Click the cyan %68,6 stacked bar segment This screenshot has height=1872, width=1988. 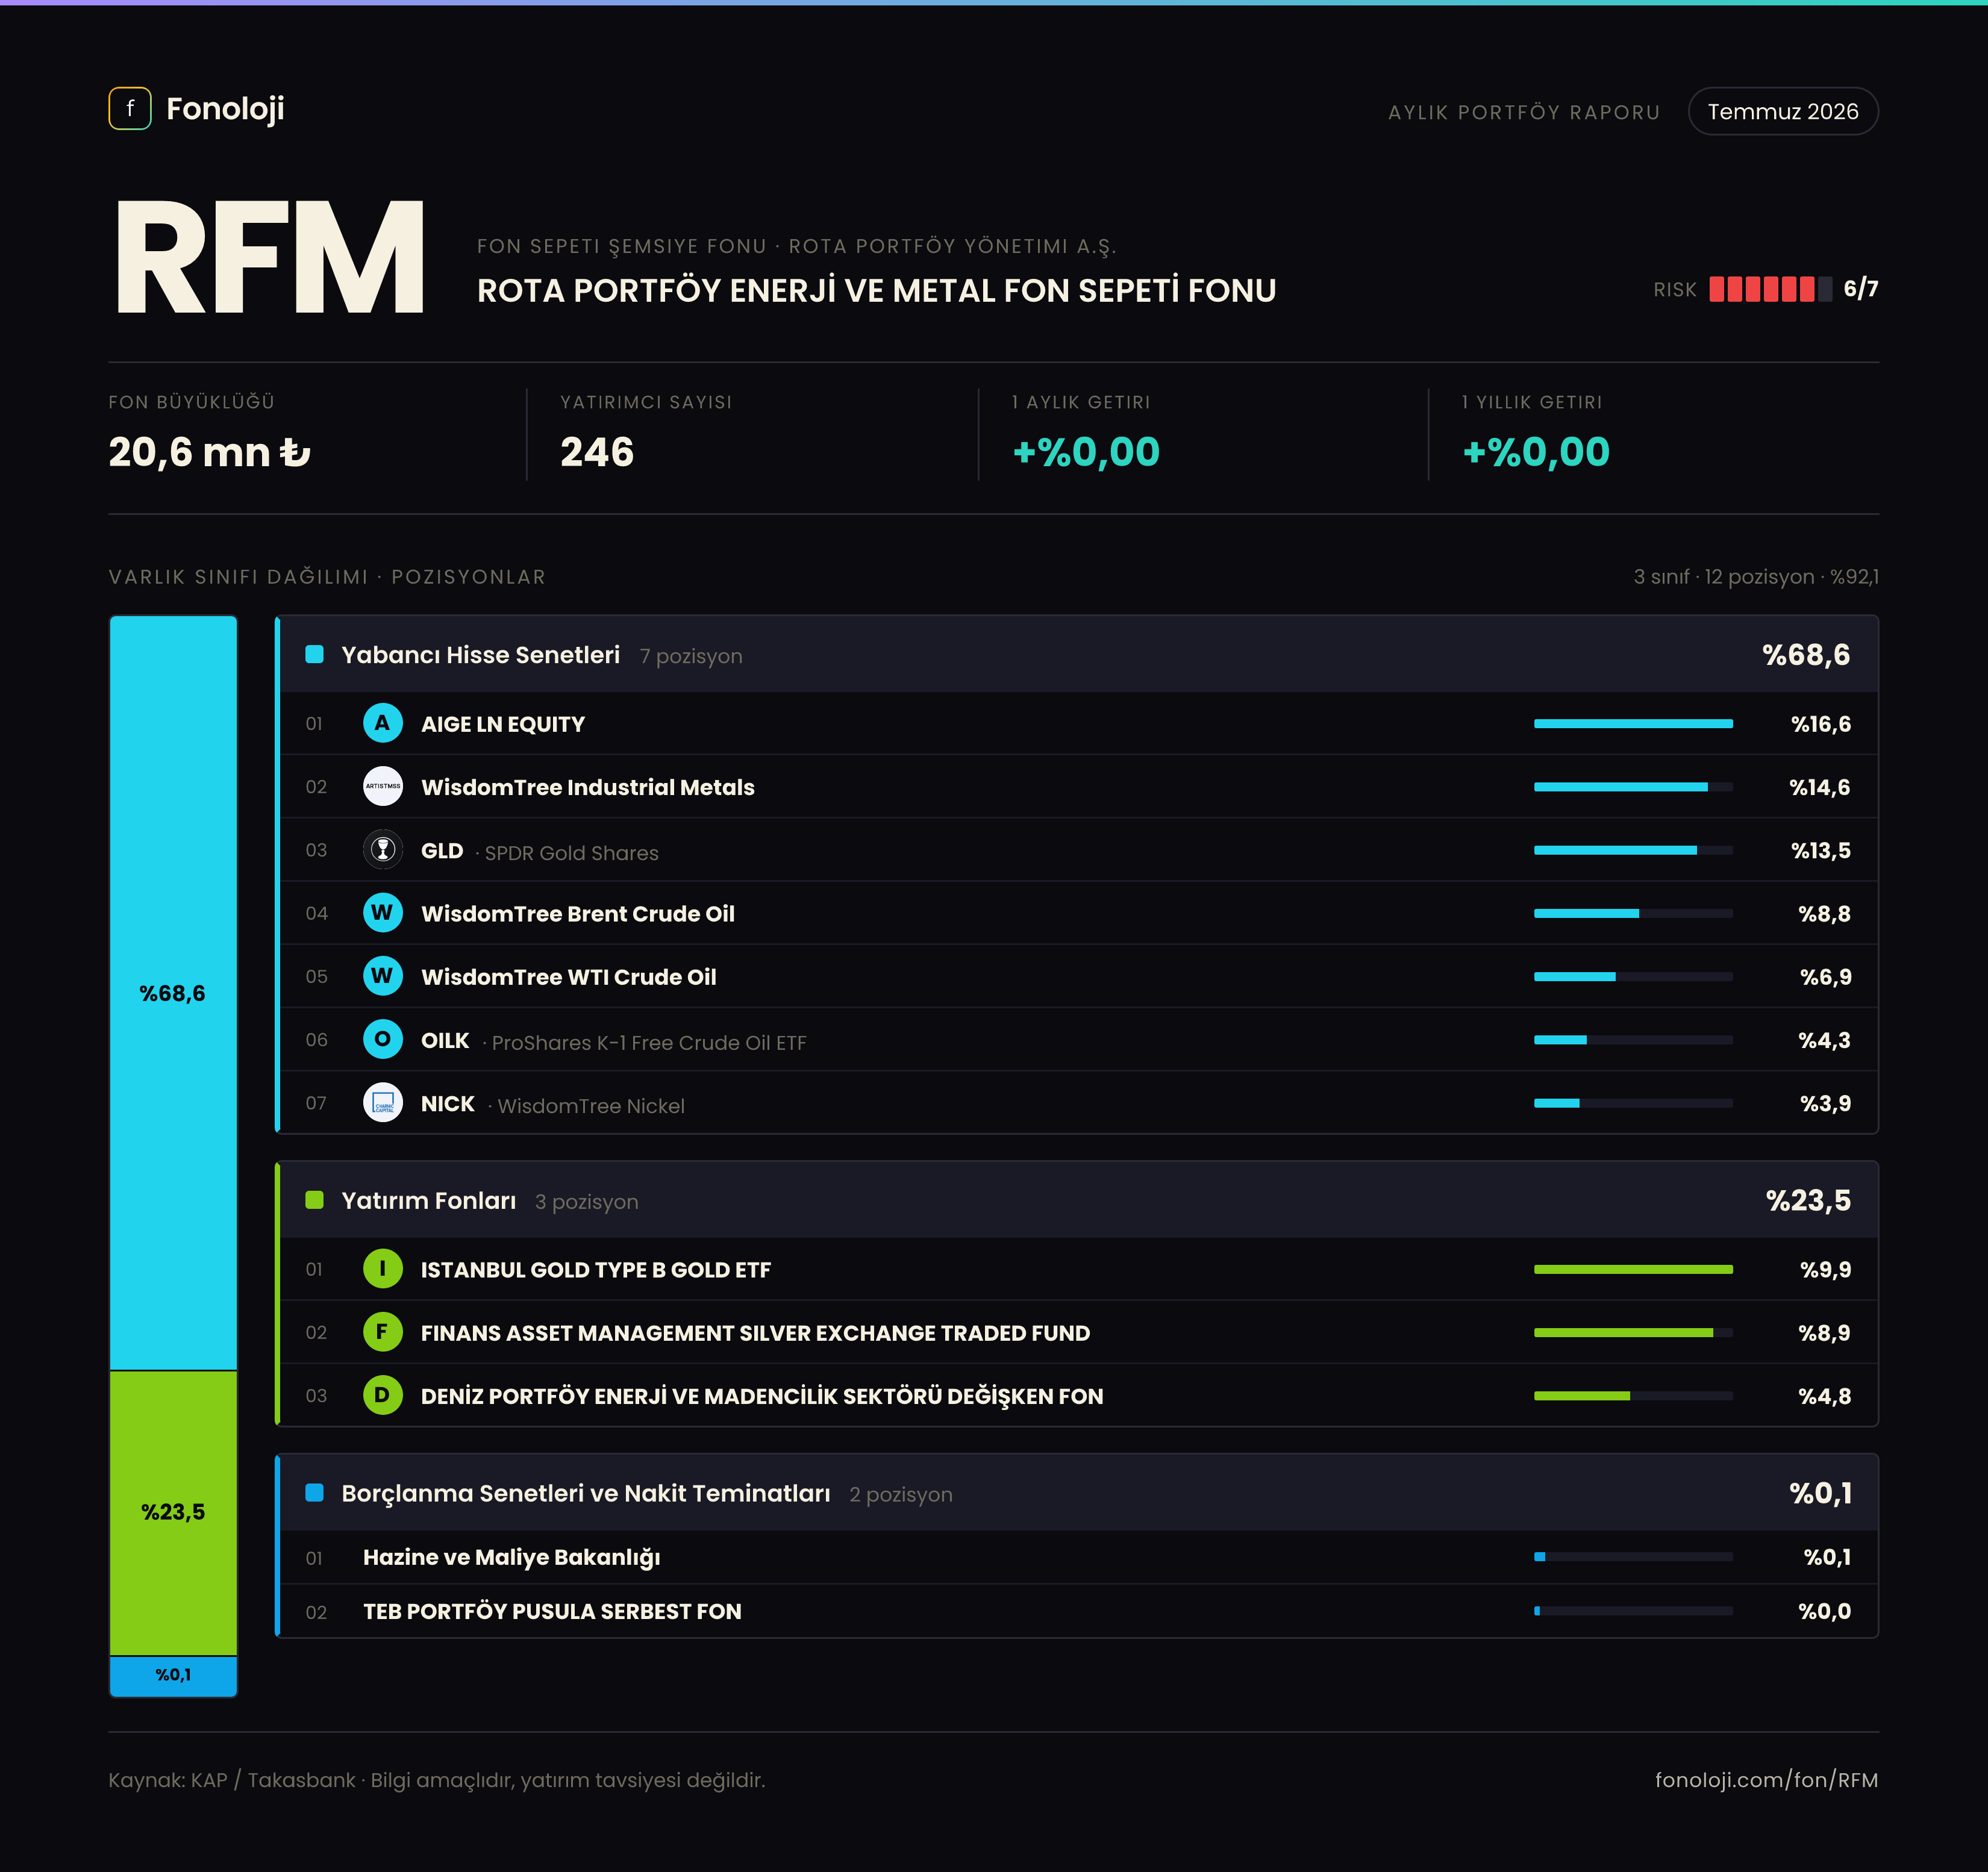coord(173,992)
